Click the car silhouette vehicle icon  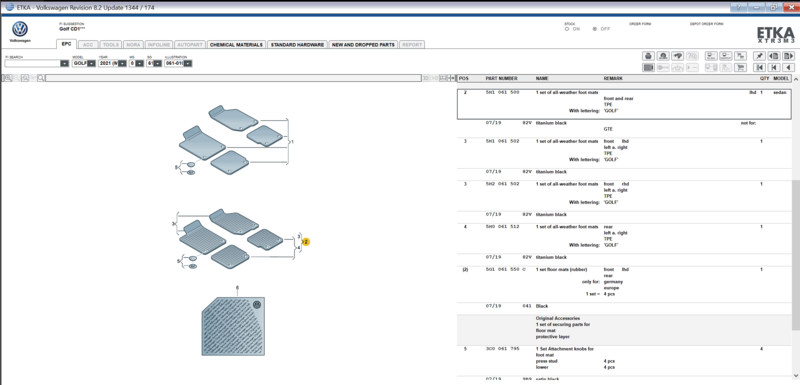[x=678, y=56]
